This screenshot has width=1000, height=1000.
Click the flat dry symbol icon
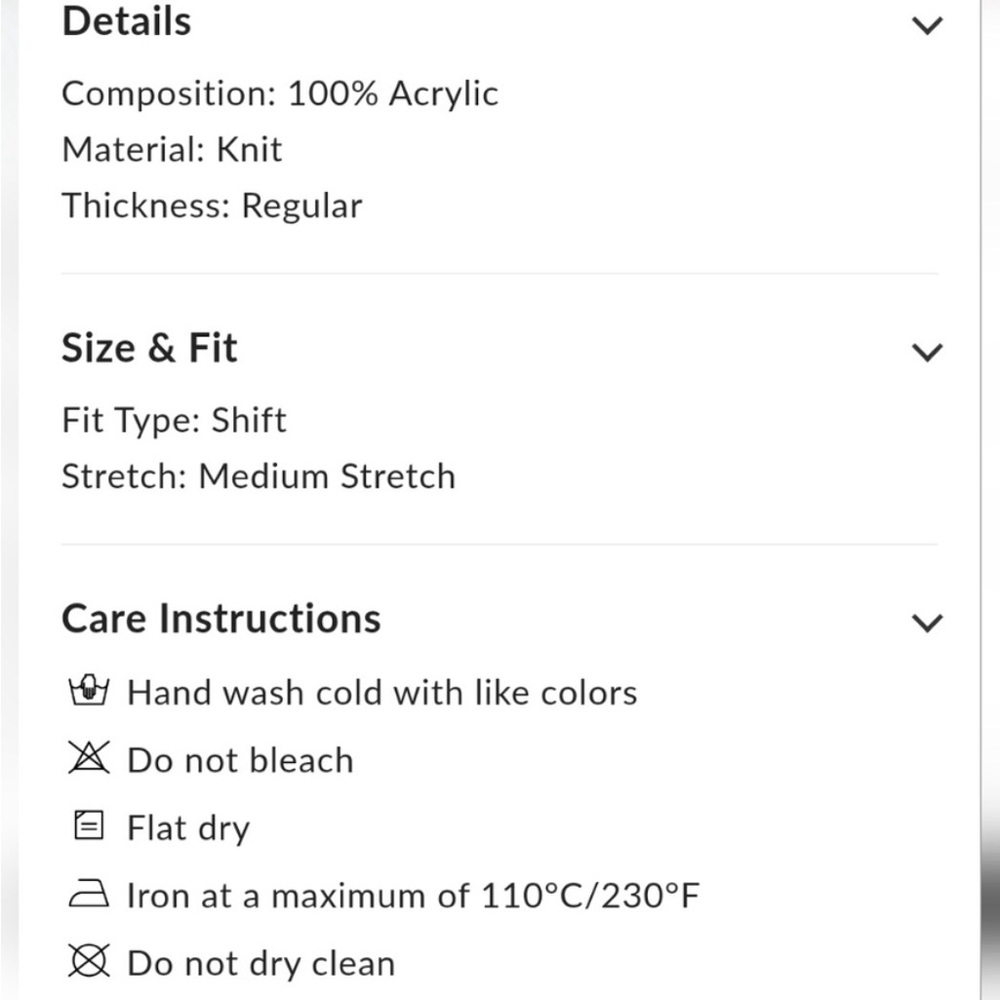point(88,827)
